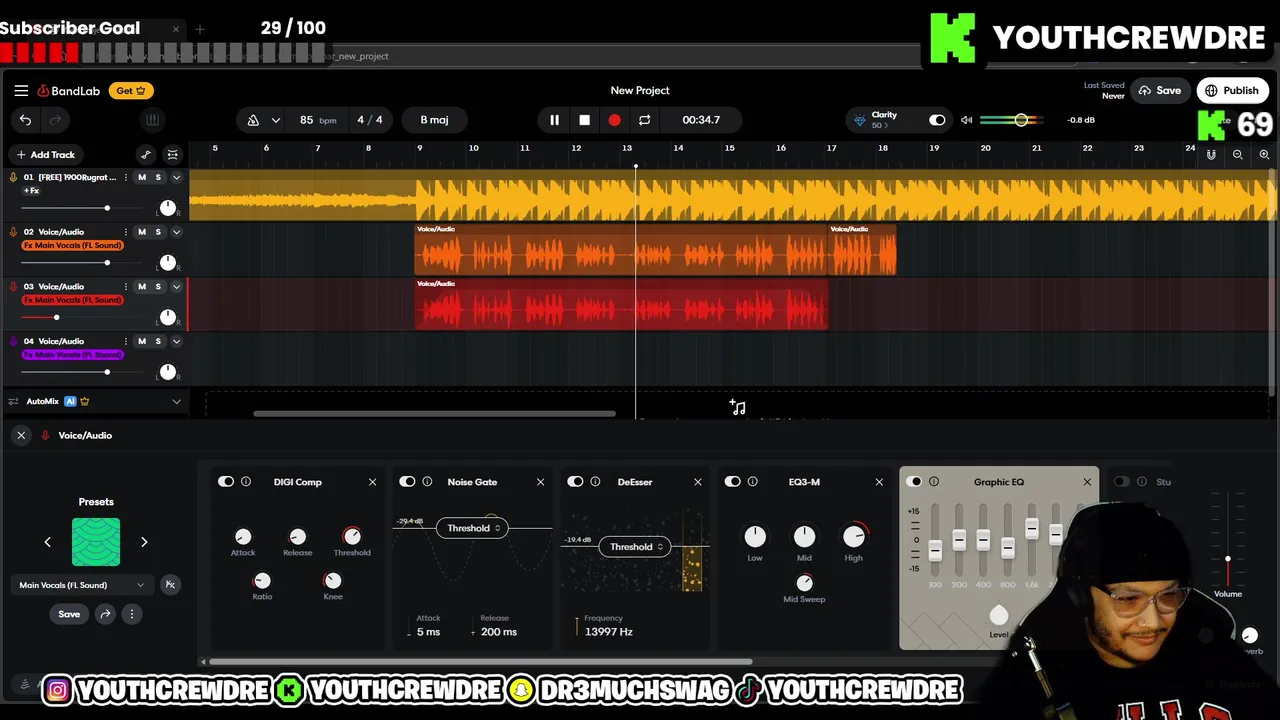Open the BandLab hamburger menu
The width and height of the screenshot is (1280, 720).
(x=21, y=90)
